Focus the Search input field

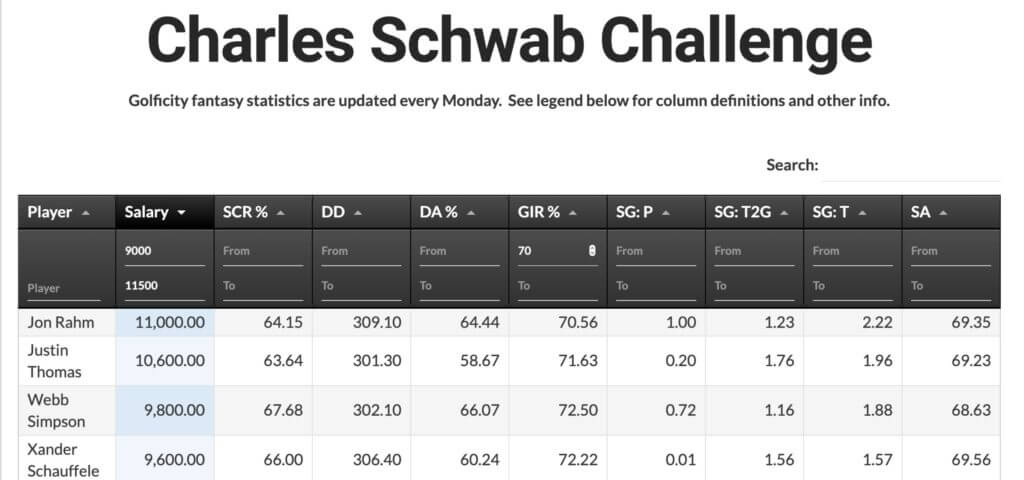[912, 165]
